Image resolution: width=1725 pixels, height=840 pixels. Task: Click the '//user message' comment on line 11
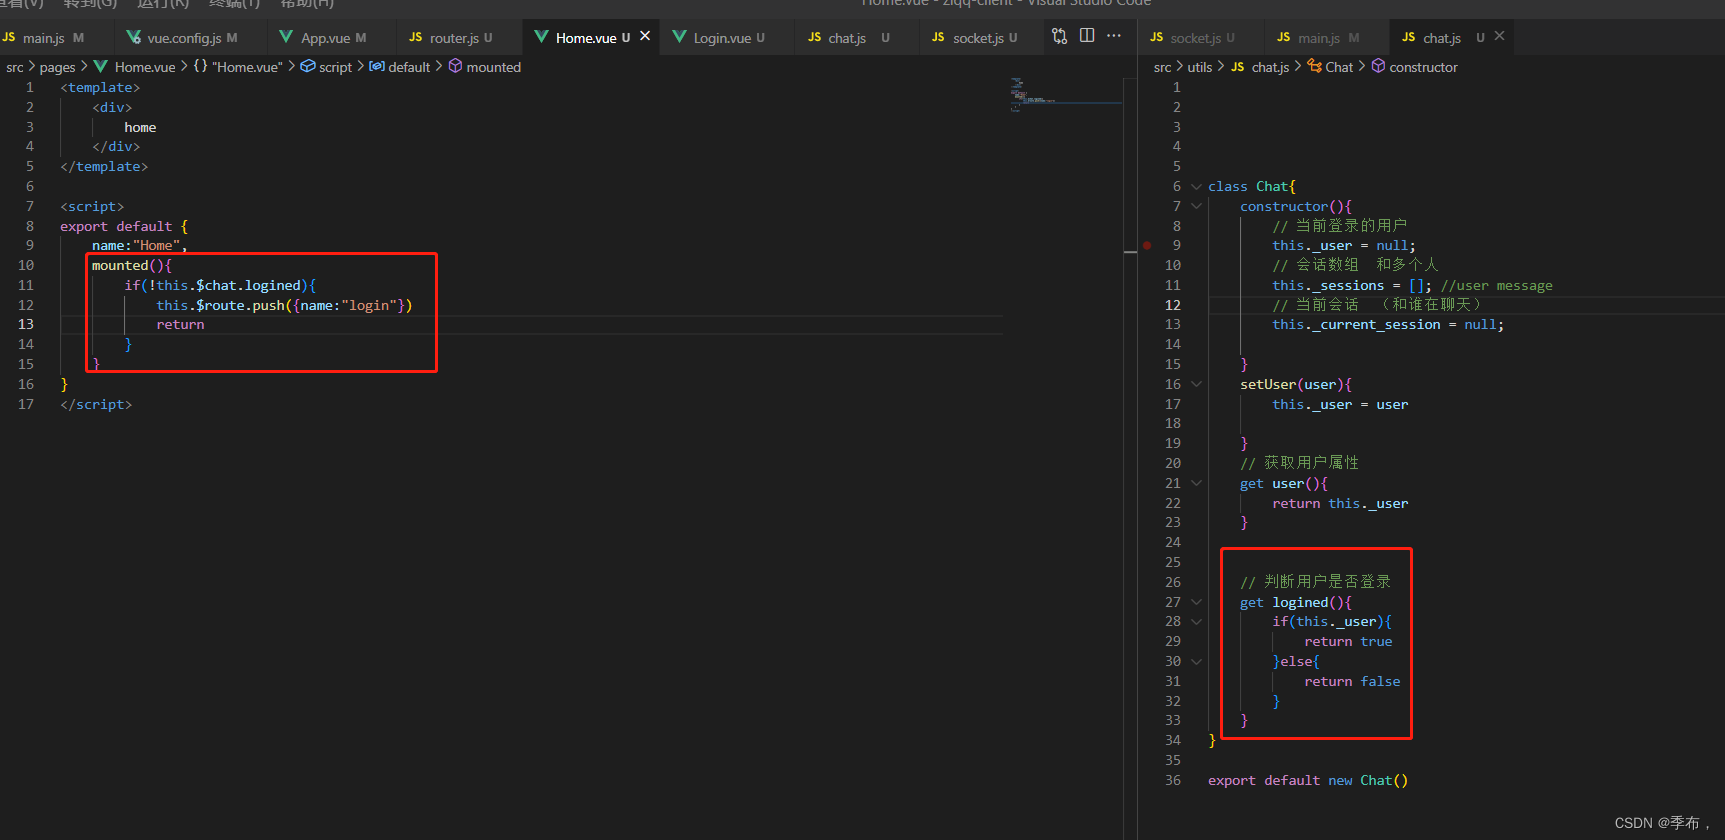[1497, 285]
